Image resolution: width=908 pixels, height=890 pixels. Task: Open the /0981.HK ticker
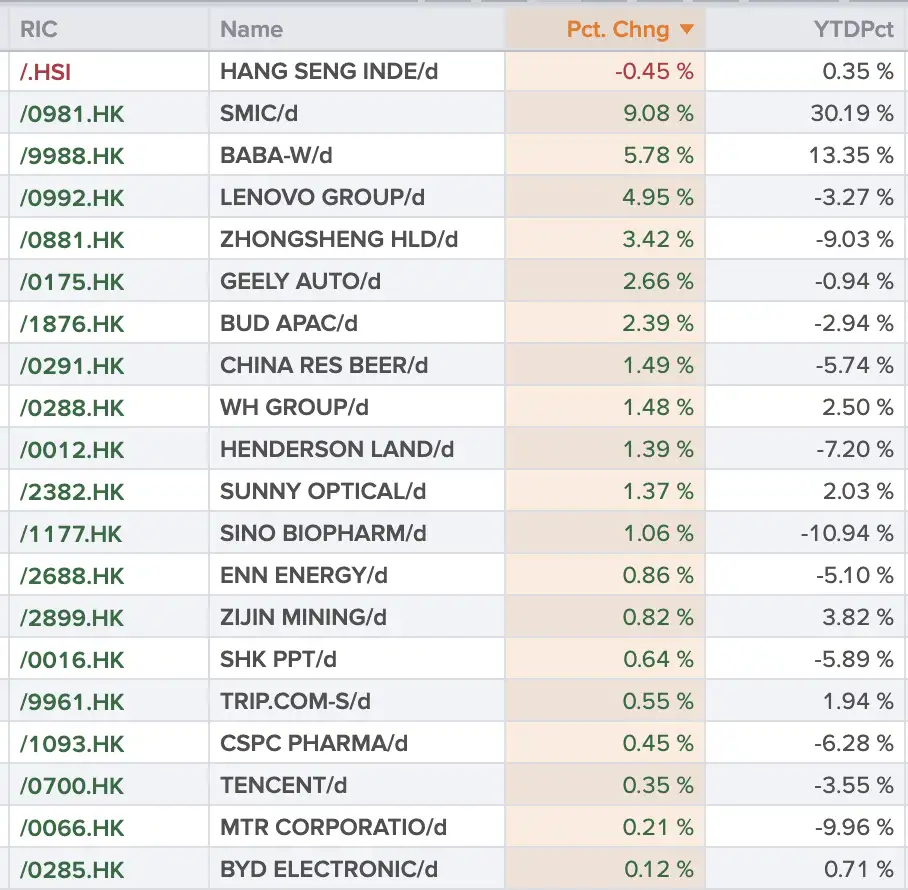coord(72,114)
